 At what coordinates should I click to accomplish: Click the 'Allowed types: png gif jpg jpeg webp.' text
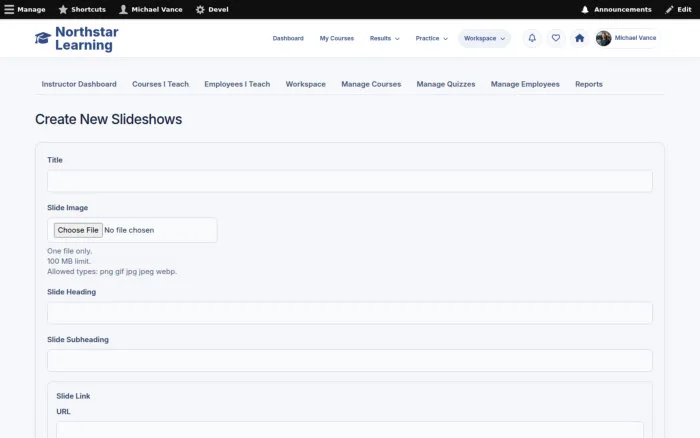pyautogui.click(x=112, y=271)
